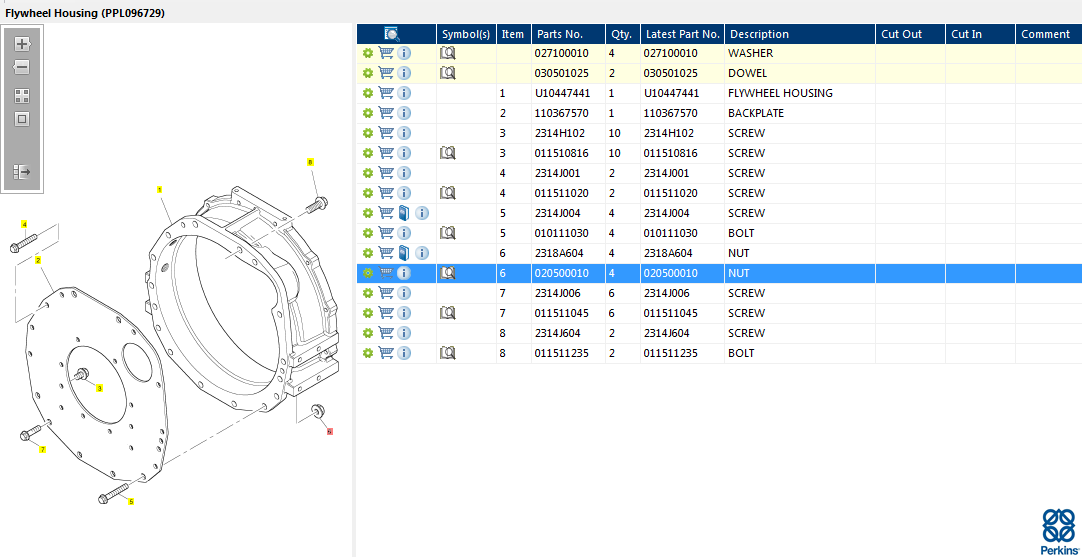Open info for BACKPLATE 110367570
Screen dimensions: 1082x557
pos(404,113)
